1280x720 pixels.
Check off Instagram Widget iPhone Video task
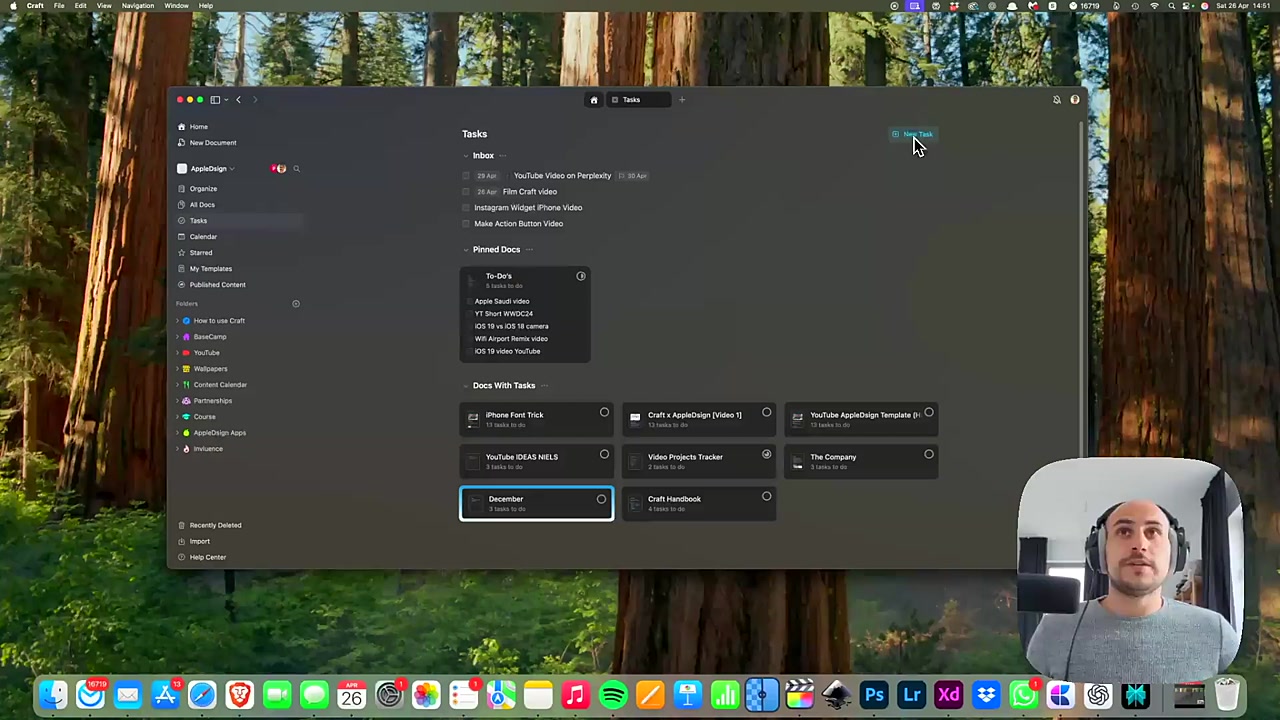tap(466, 208)
